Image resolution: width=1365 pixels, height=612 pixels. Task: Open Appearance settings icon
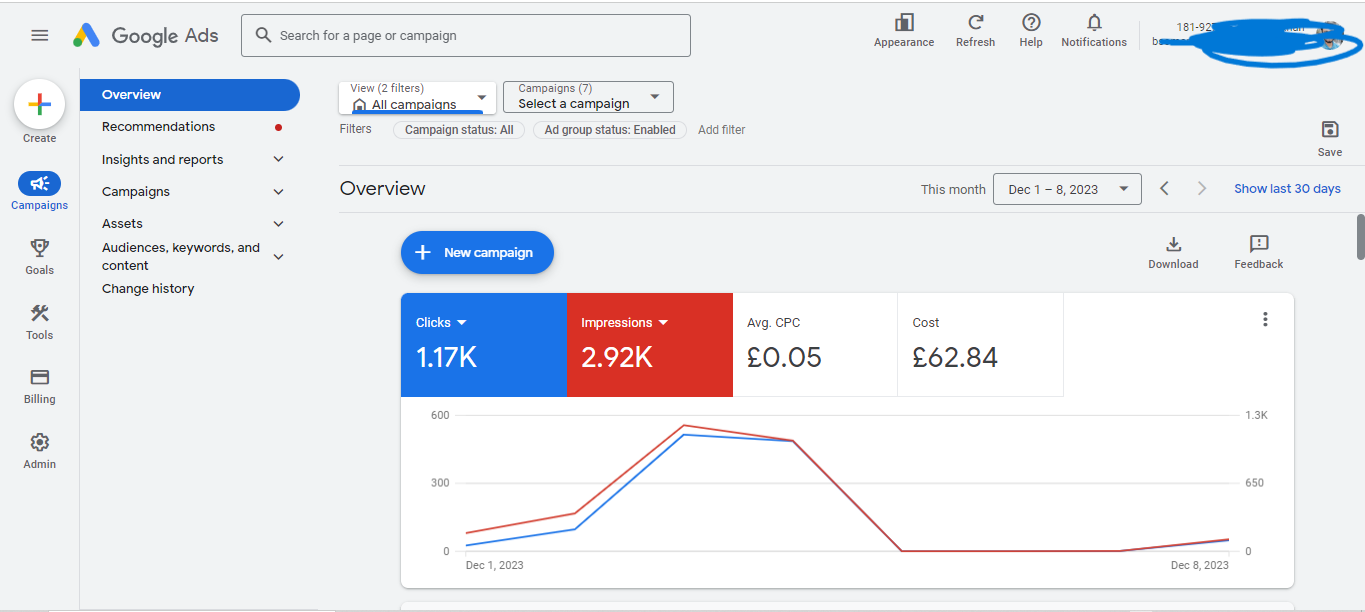pos(904,23)
